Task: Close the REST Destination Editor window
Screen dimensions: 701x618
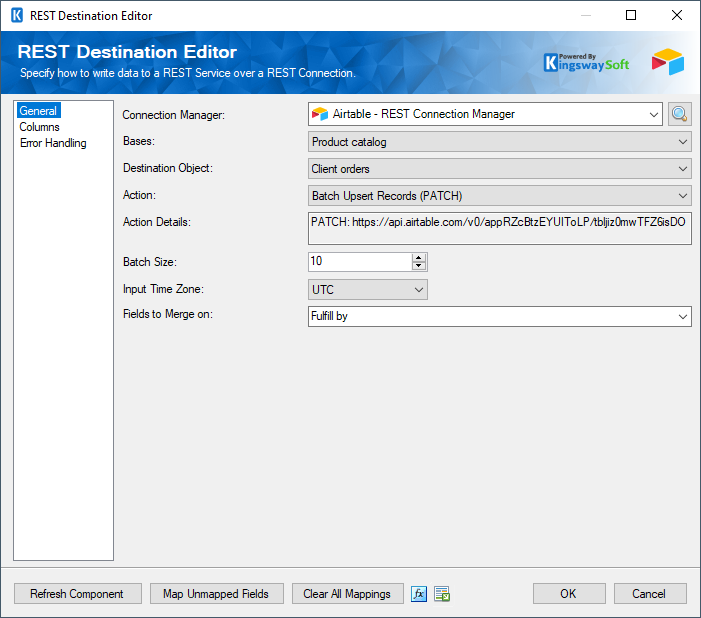Action: [x=677, y=15]
